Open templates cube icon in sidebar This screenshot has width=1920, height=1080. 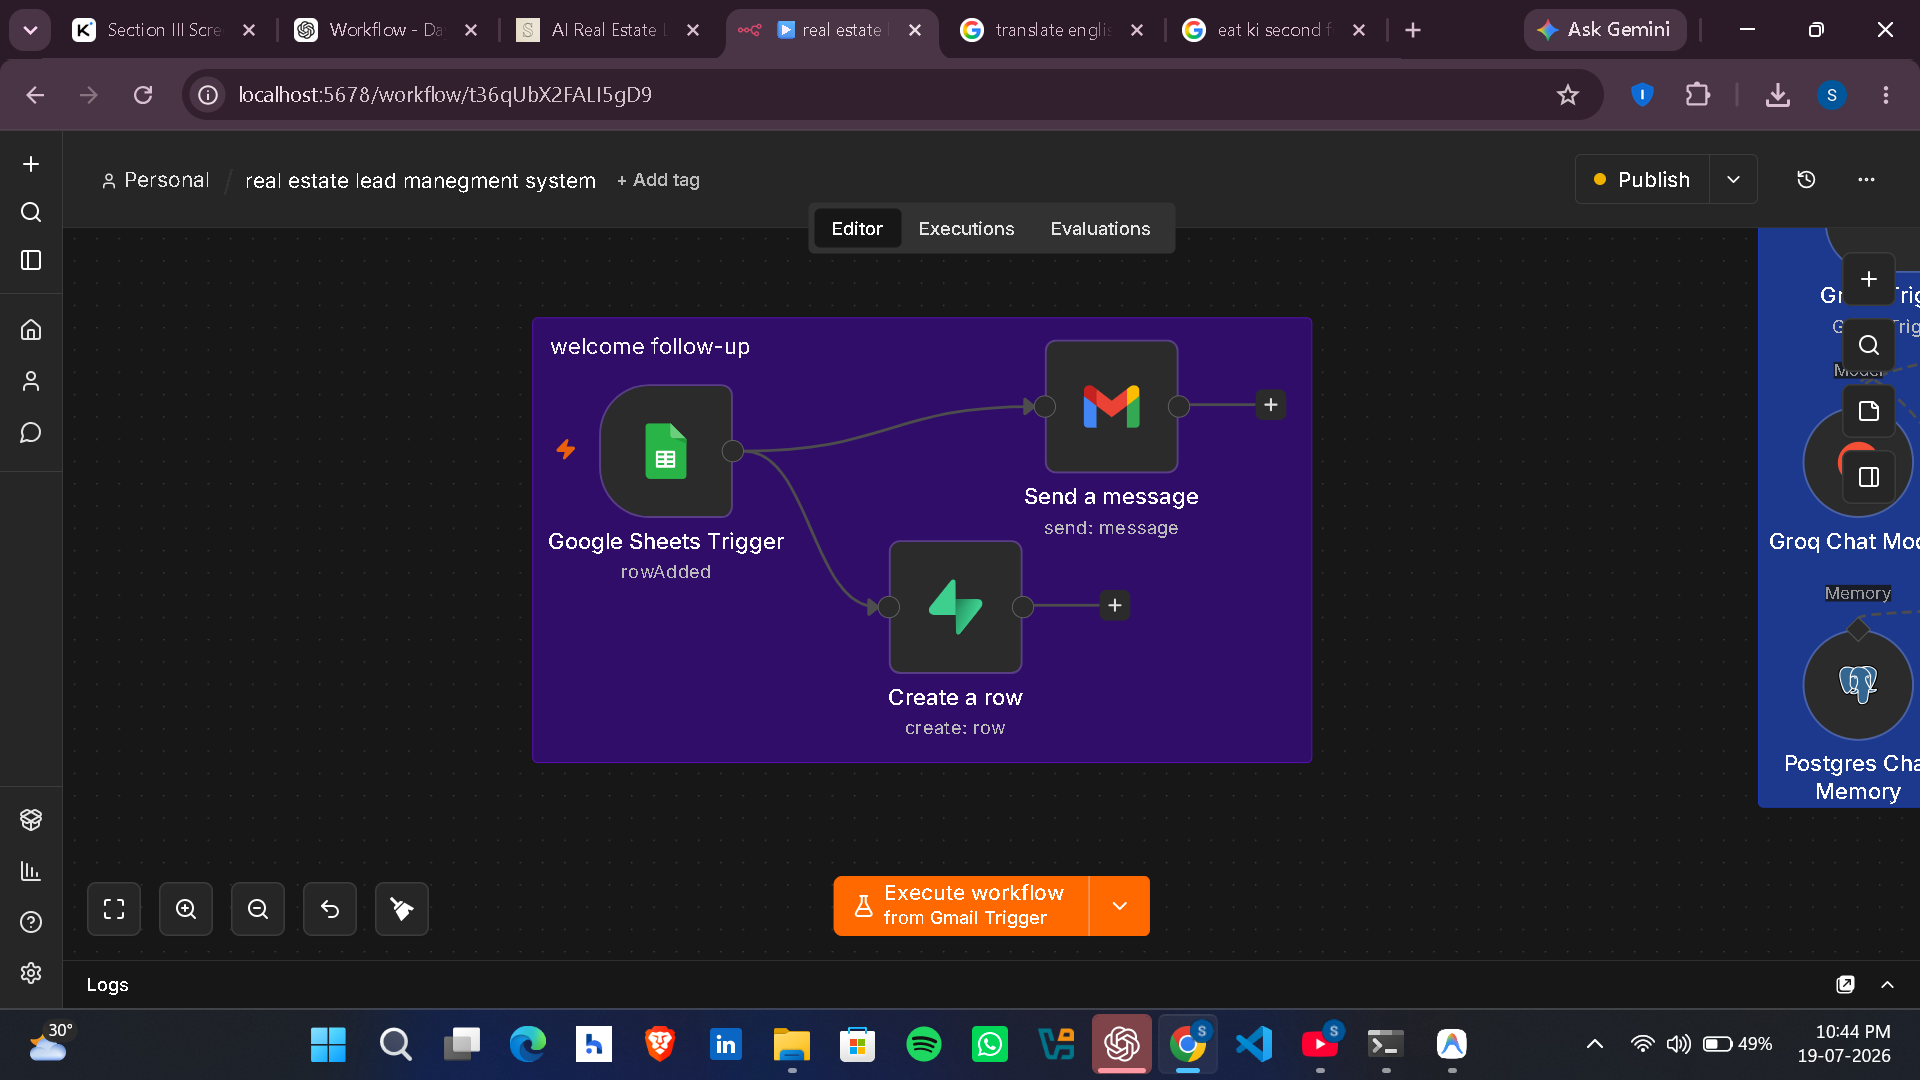31,819
